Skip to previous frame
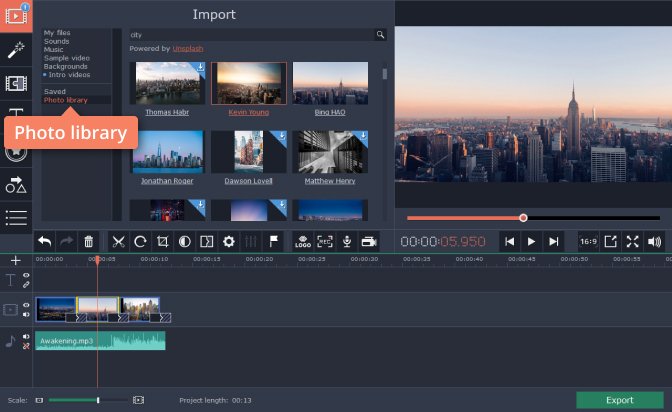672x412 pixels. point(509,242)
